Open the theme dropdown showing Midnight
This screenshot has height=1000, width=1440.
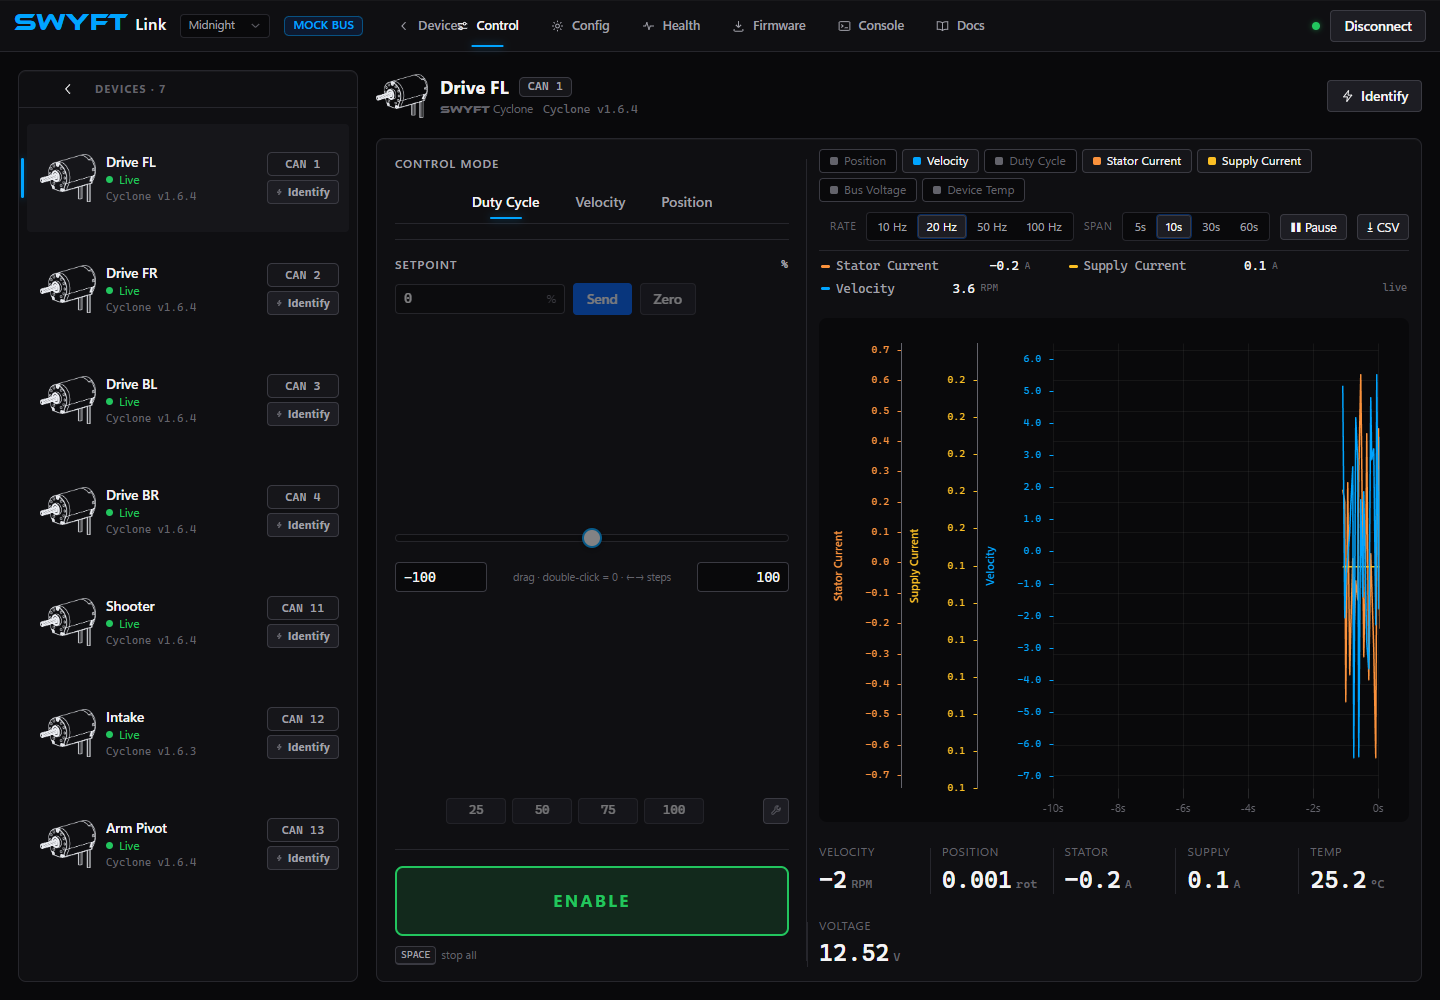225,25
